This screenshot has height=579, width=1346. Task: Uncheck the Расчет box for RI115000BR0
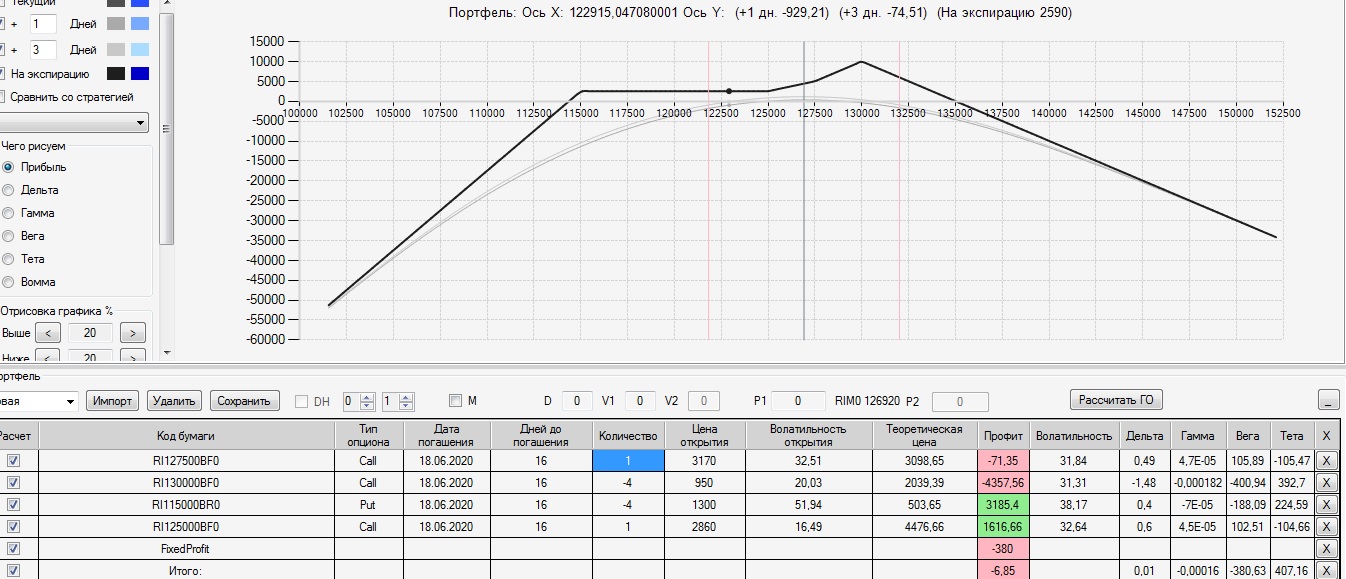(14, 504)
